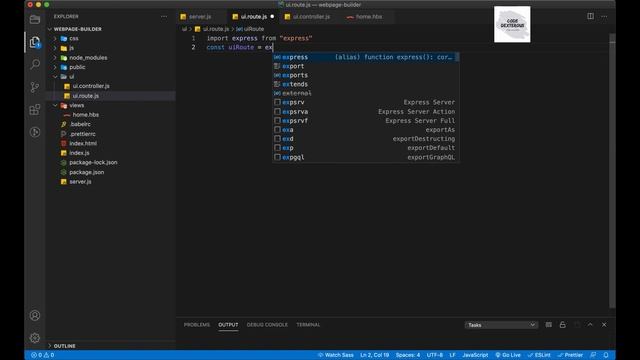Screen dimensions: 640x360
Task: Open the Run and Debug view
Action: (x=35, y=132)
